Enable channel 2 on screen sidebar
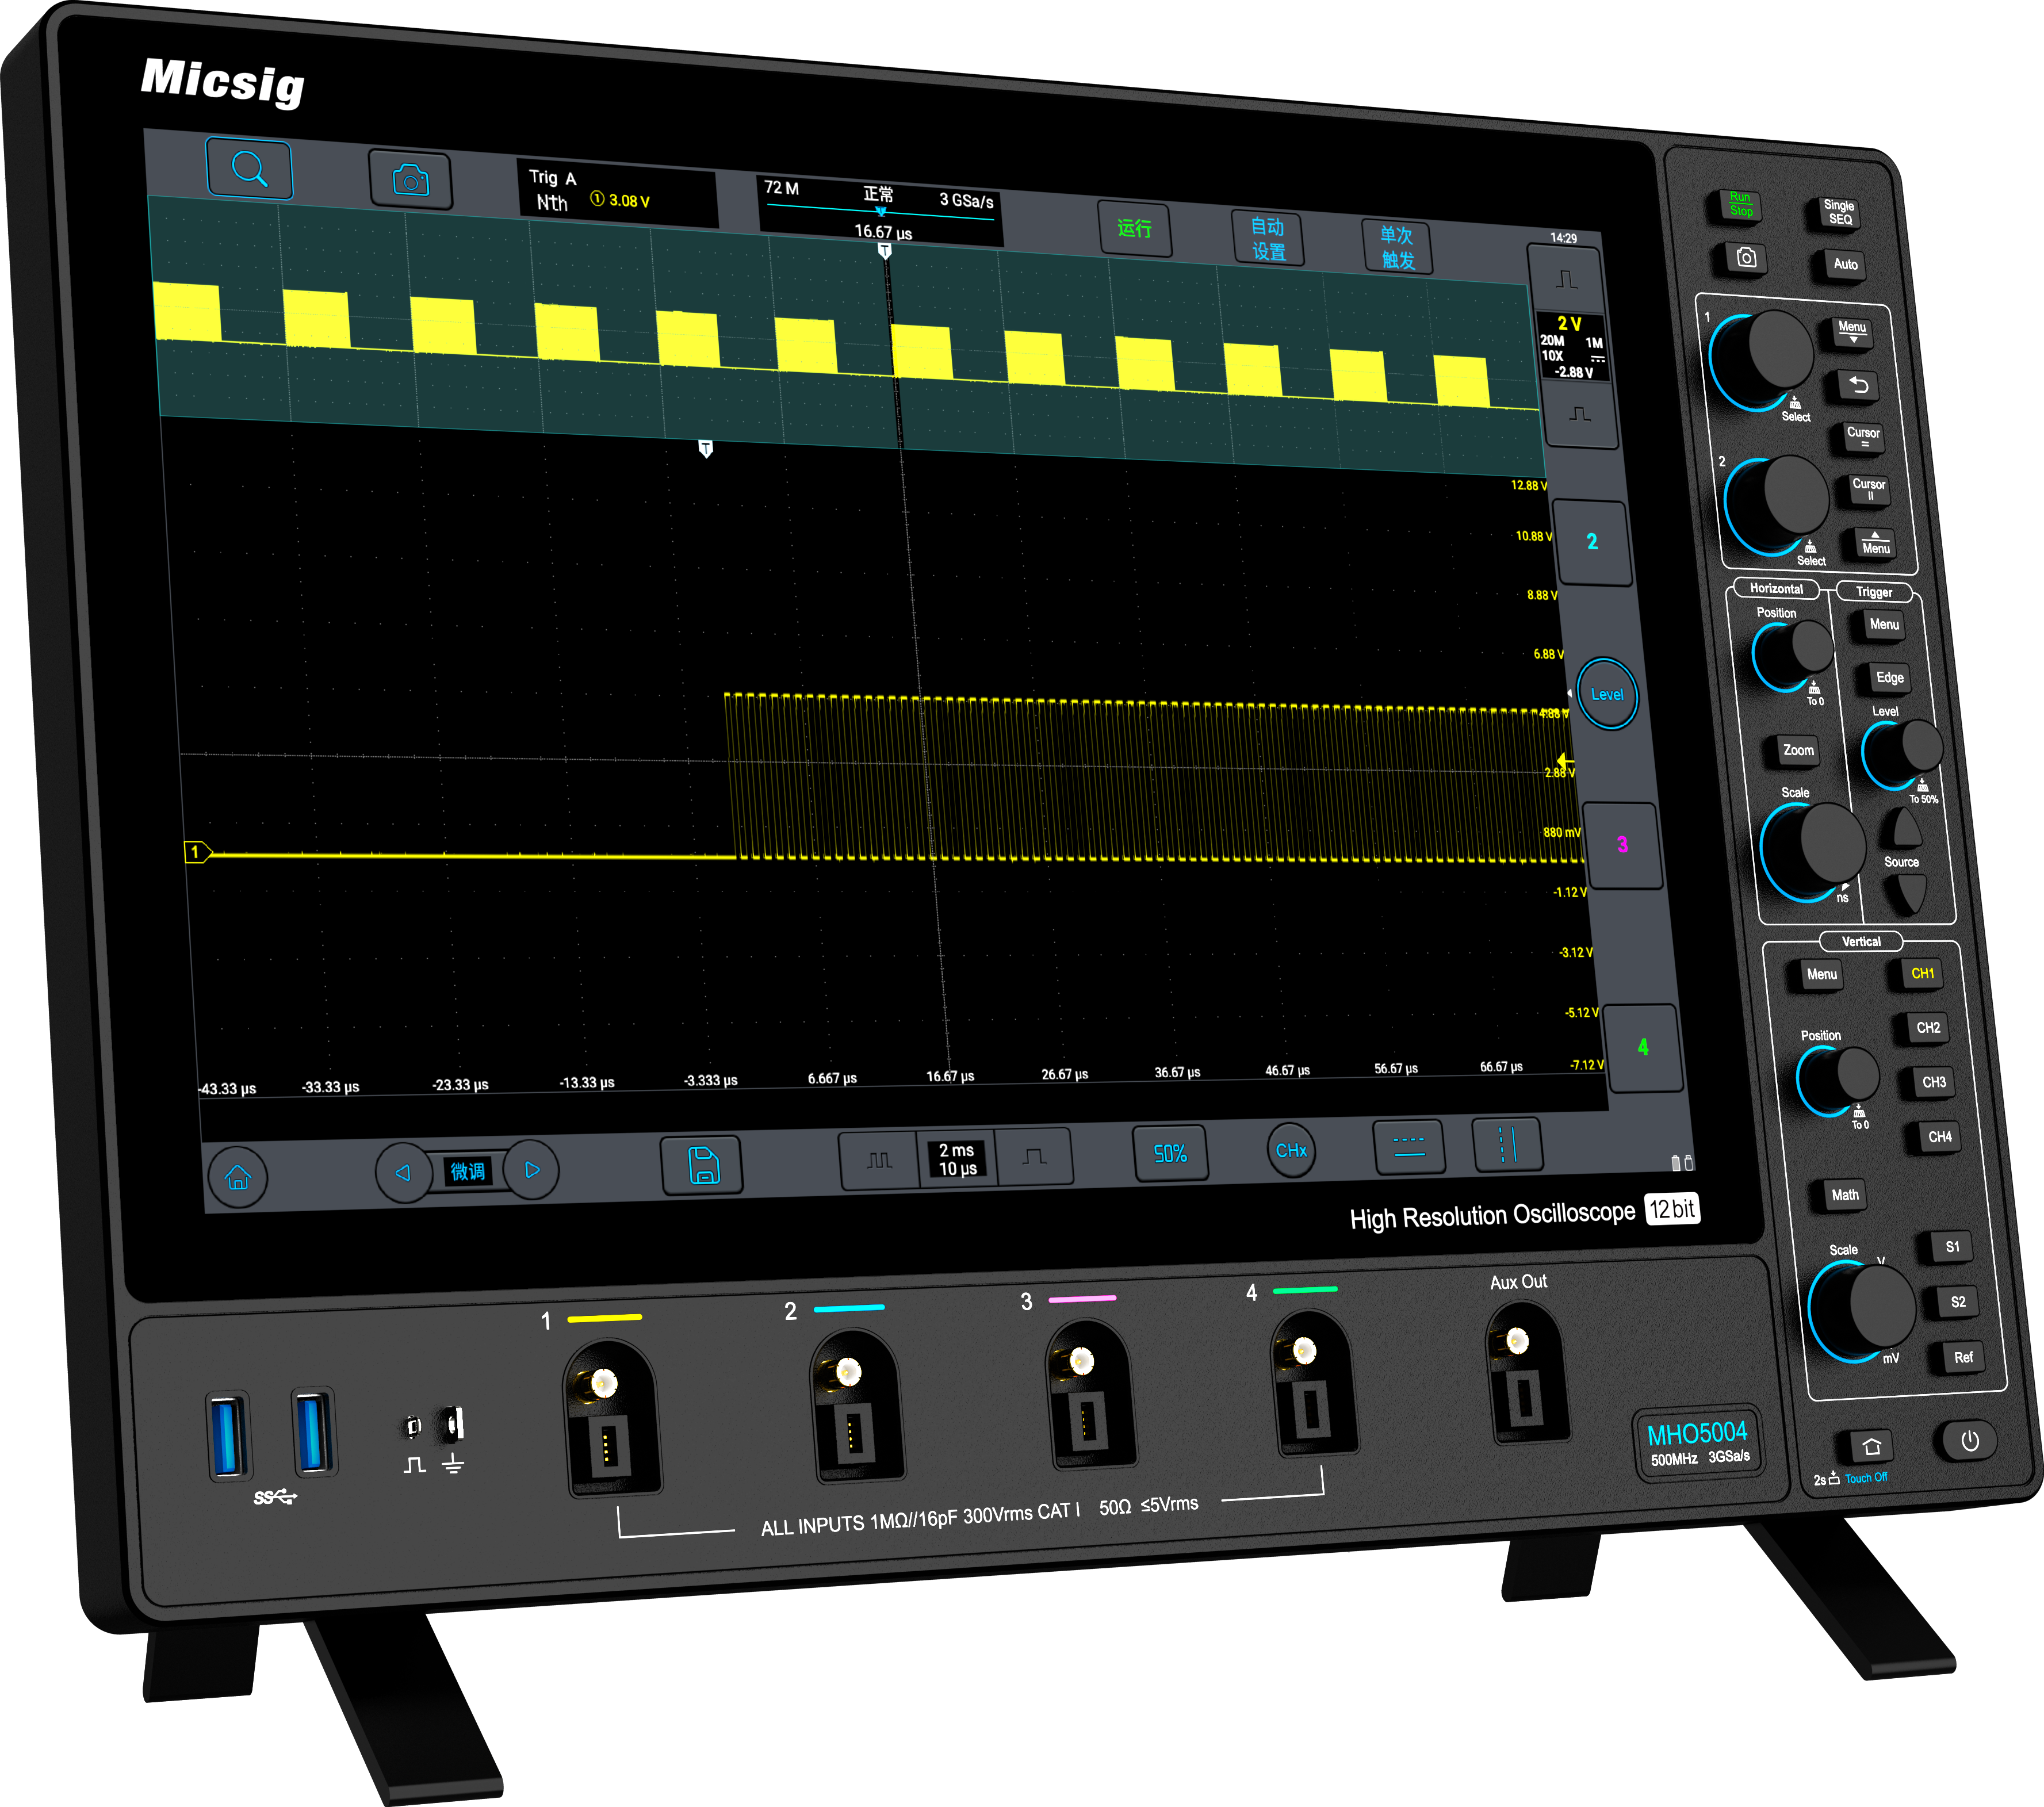Viewport: 2044px width, 1807px height. (x=1592, y=542)
